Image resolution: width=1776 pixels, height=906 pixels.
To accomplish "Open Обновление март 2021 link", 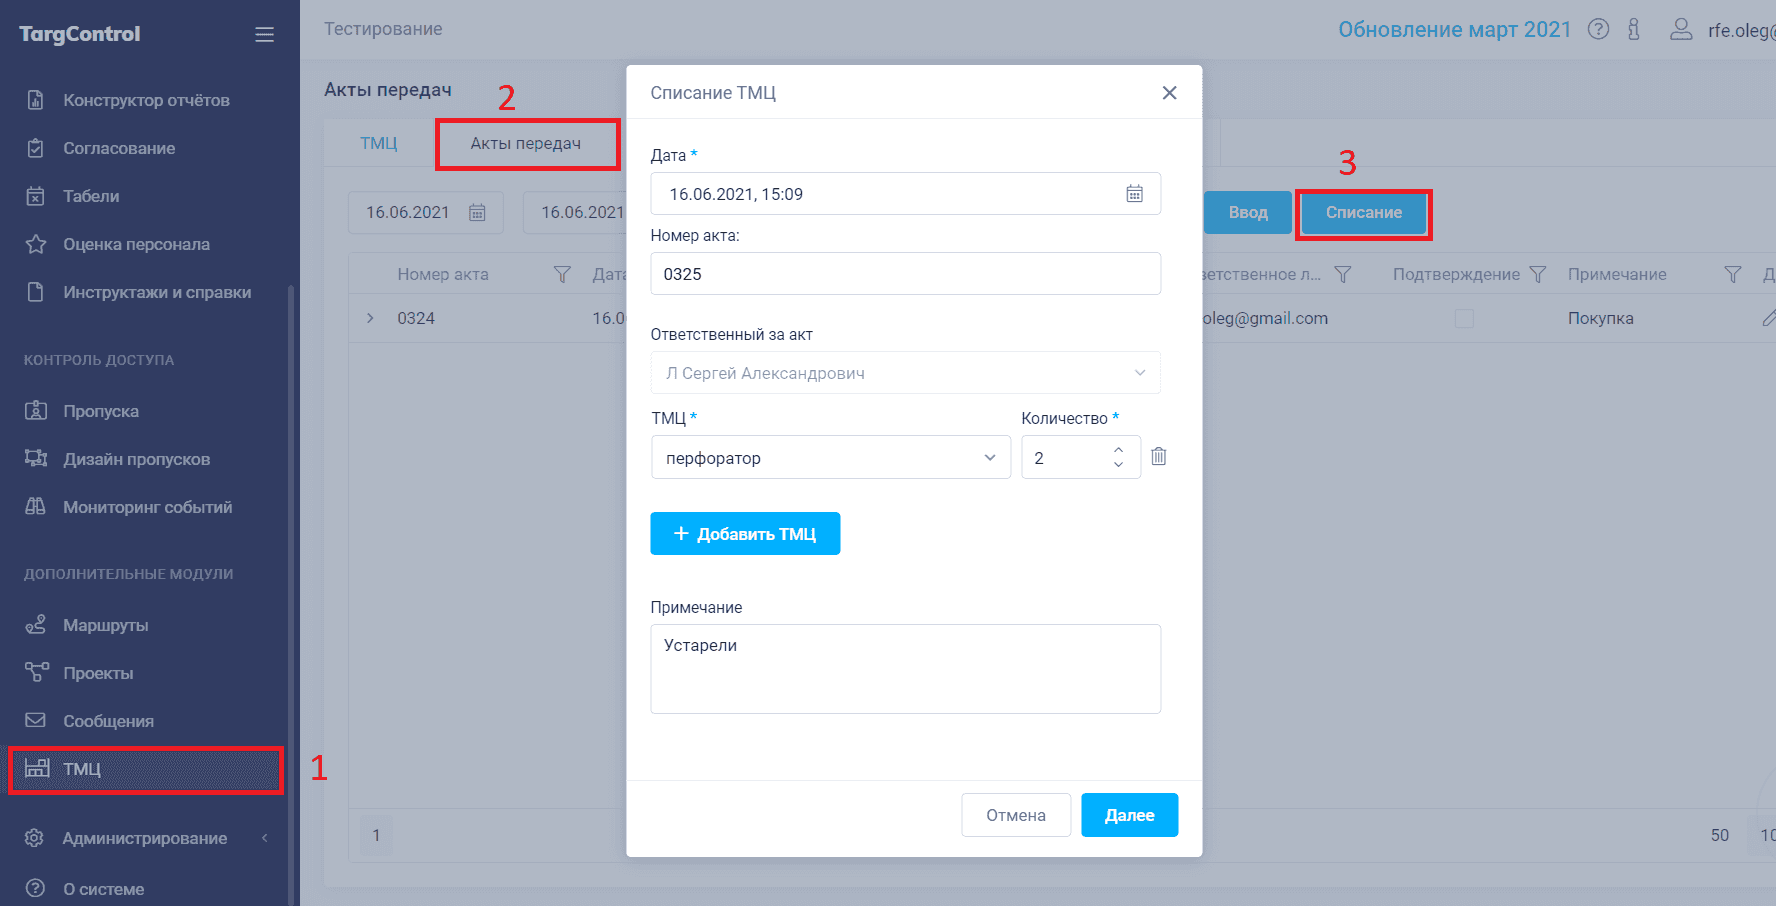I will pos(1455,30).
